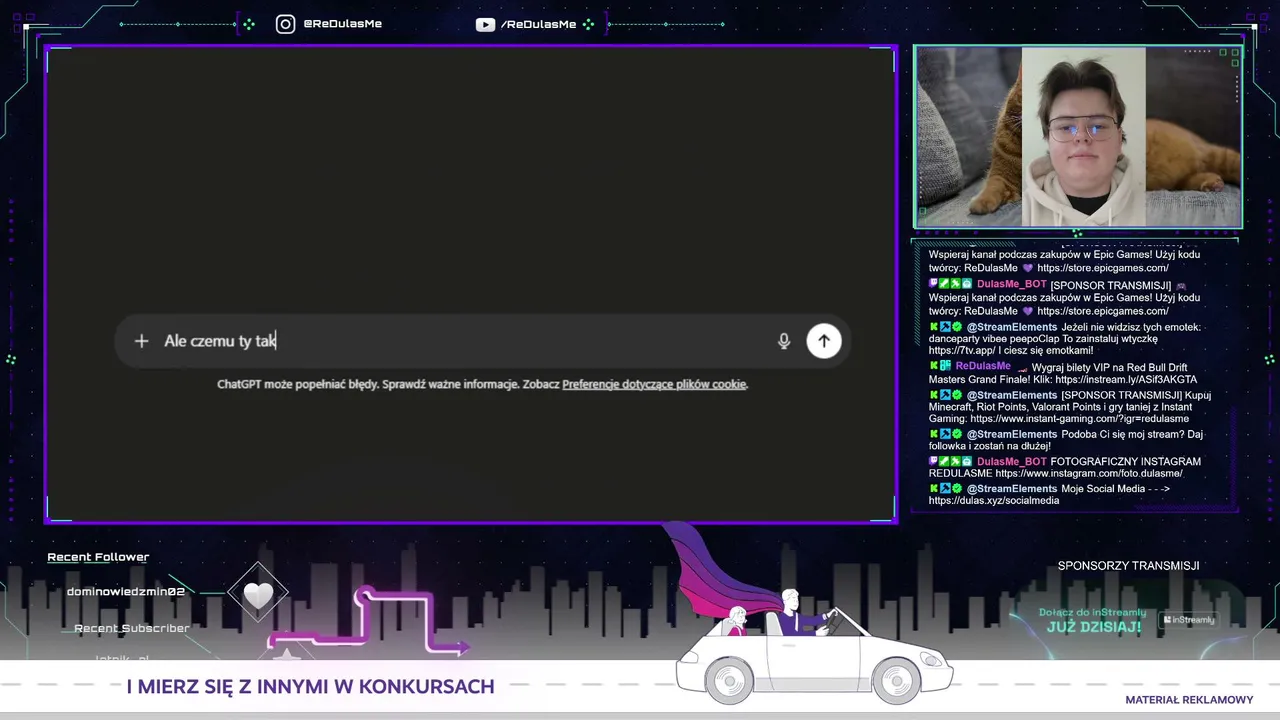The width and height of the screenshot is (1280, 720).
Task: Open the instant-gaming.com chat link
Action: 1079,419
